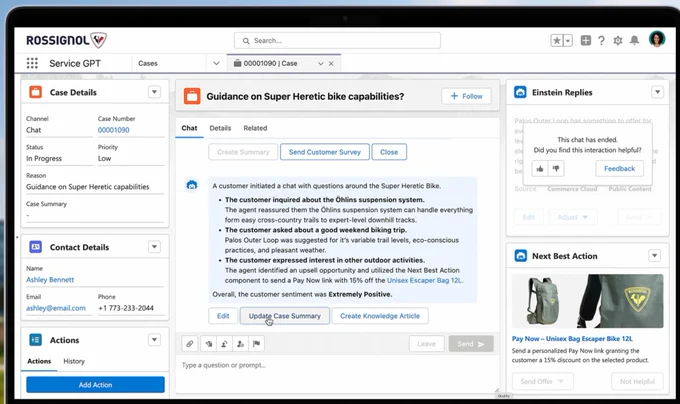Click the Actions panel icon

[36, 340]
